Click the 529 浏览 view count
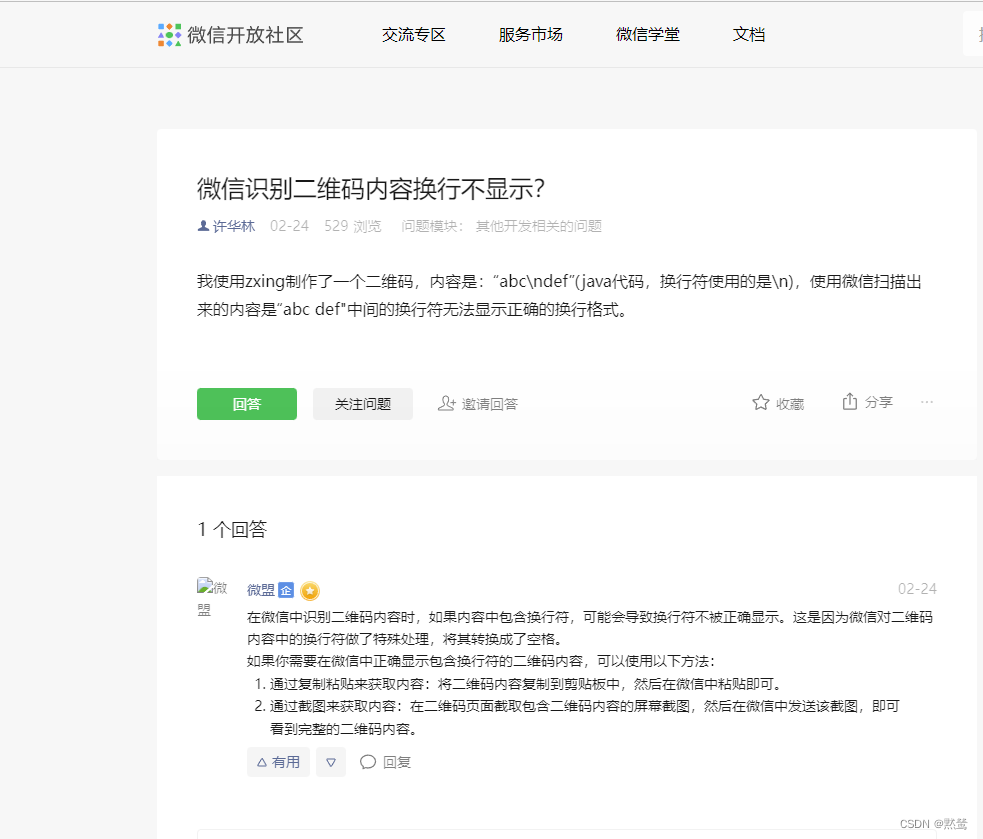The height and width of the screenshot is (839, 983). coord(352,226)
